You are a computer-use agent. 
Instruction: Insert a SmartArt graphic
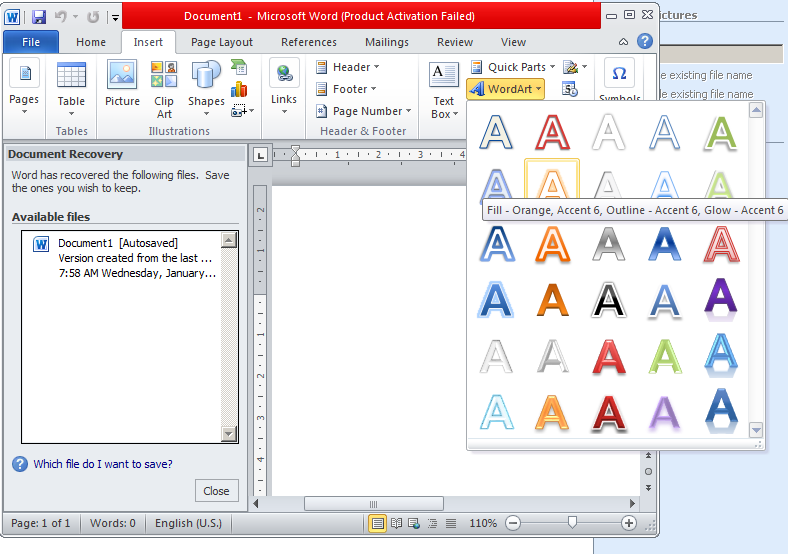pos(239,67)
